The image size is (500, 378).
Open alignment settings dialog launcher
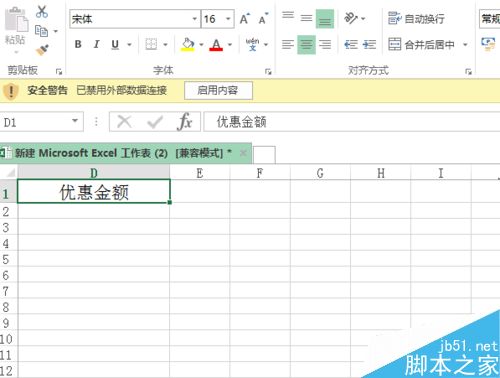pos(468,71)
